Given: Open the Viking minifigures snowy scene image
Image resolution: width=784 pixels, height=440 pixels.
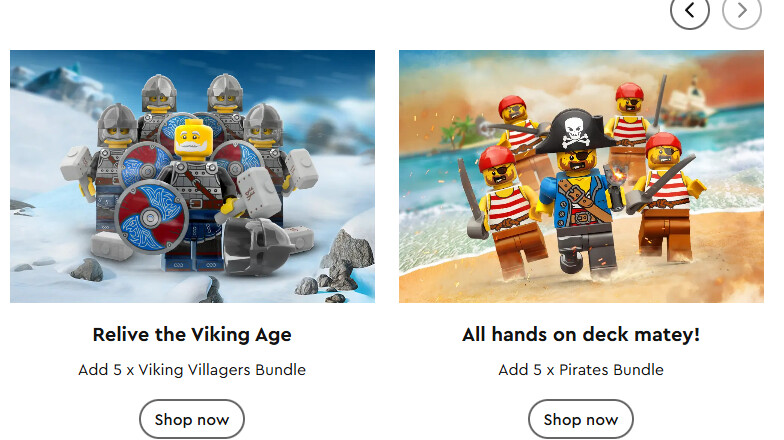Looking at the screenshot, I should click(x=192, y=176).
